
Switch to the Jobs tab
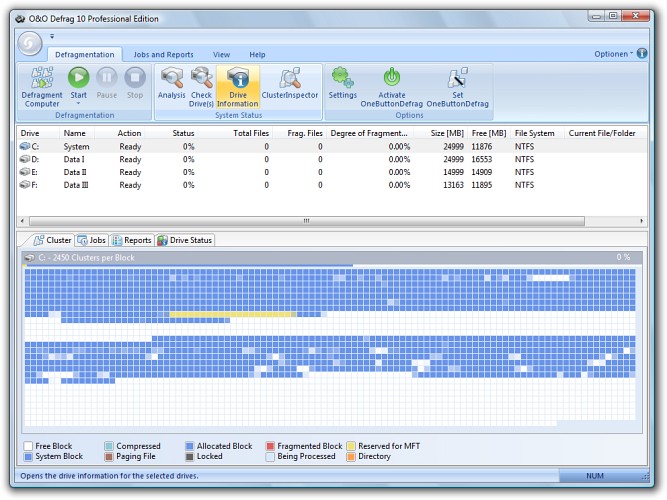click(x=91, y=240)
